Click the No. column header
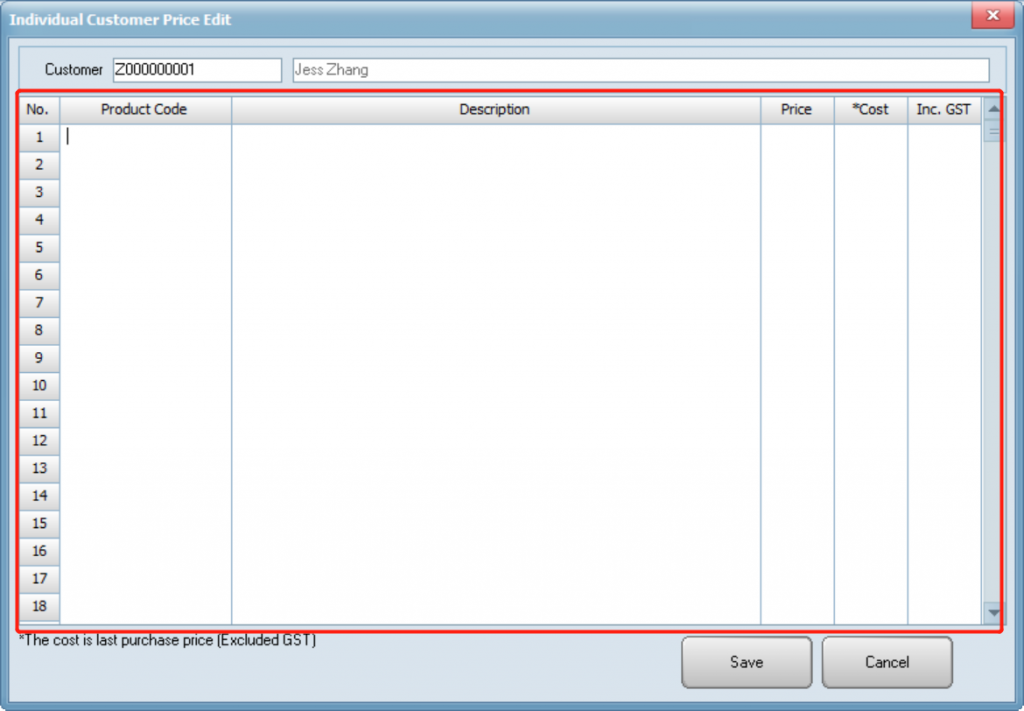The height and width of the screenshot is (711, 1024). pos(38,109)
